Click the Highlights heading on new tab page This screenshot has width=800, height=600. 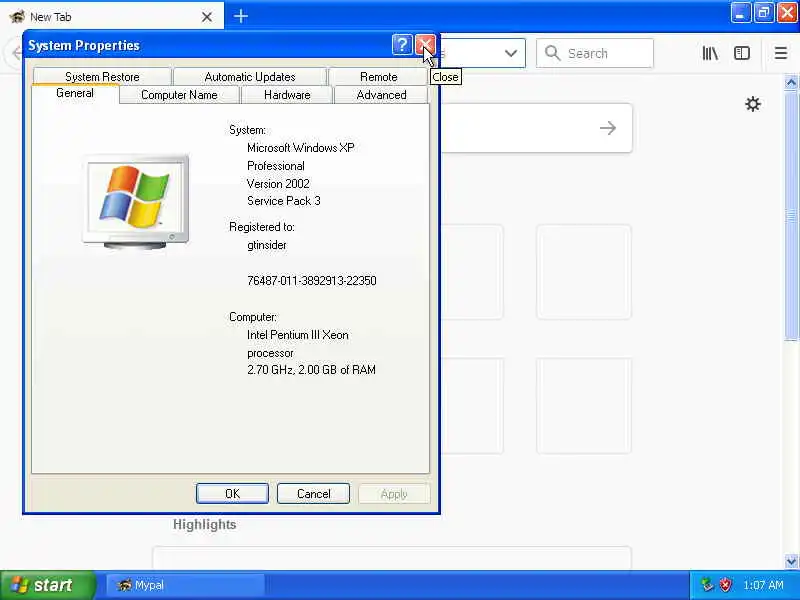(x=204, y=524)
